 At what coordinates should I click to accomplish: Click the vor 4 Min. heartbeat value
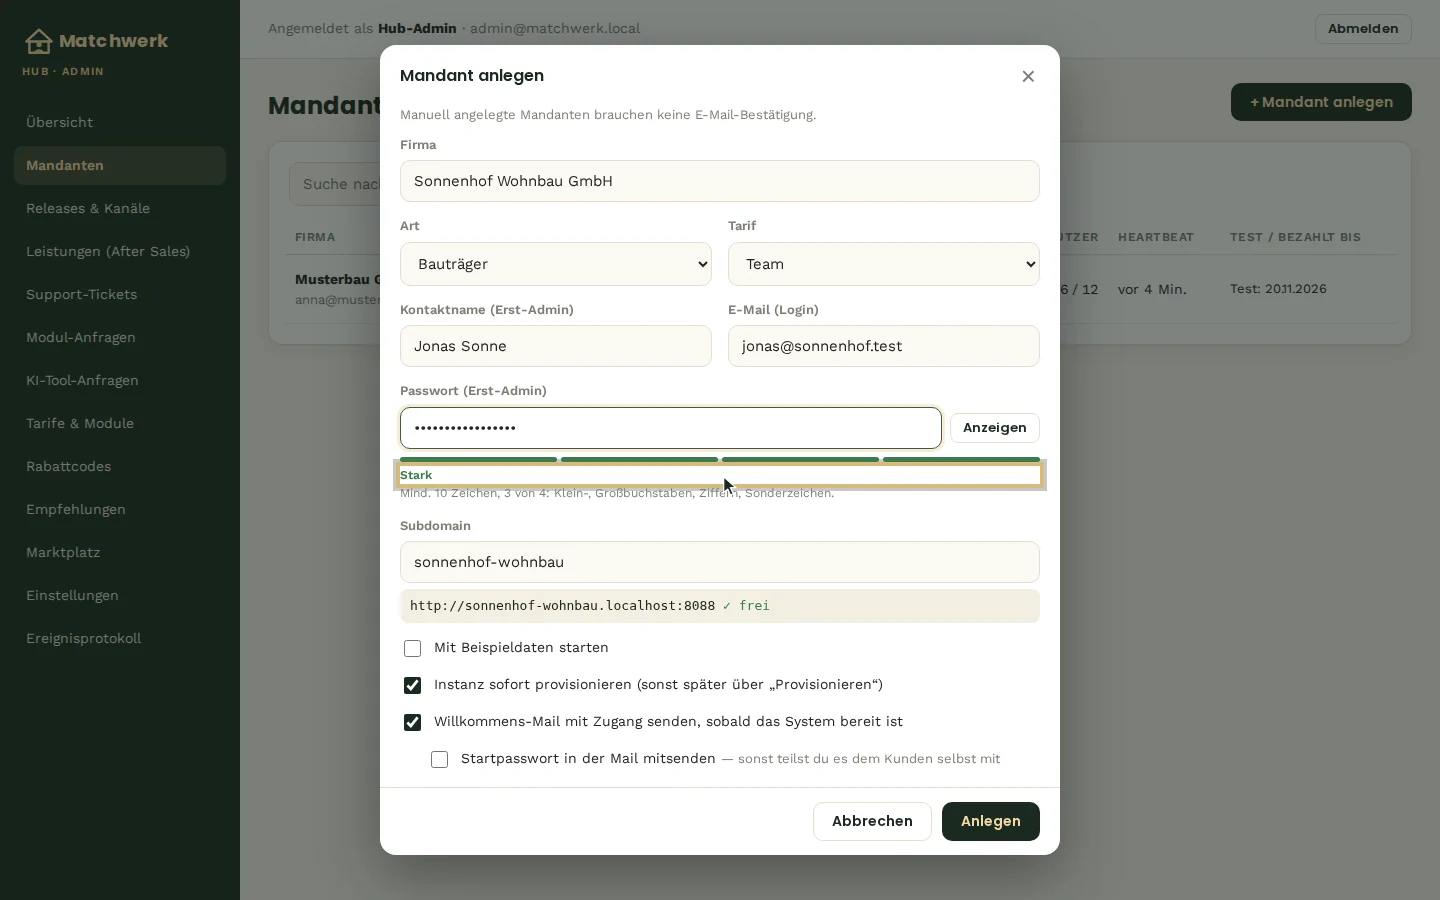(x=1152, y=289)
